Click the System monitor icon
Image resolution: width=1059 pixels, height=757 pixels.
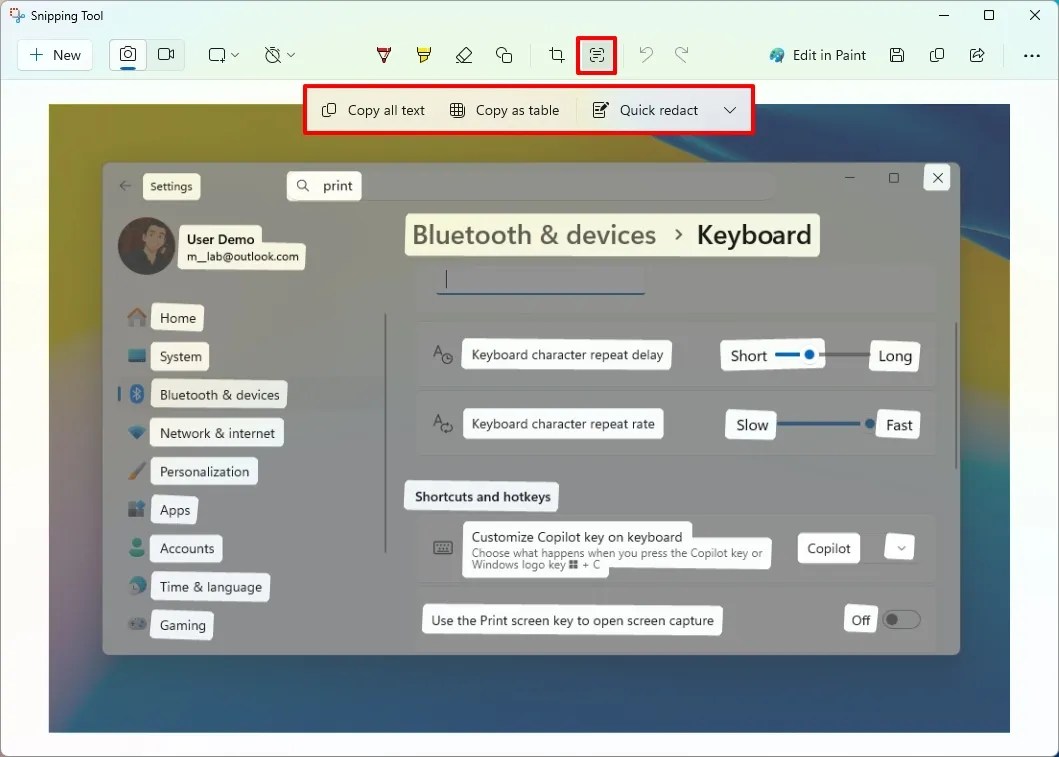[x=136, y=355]
